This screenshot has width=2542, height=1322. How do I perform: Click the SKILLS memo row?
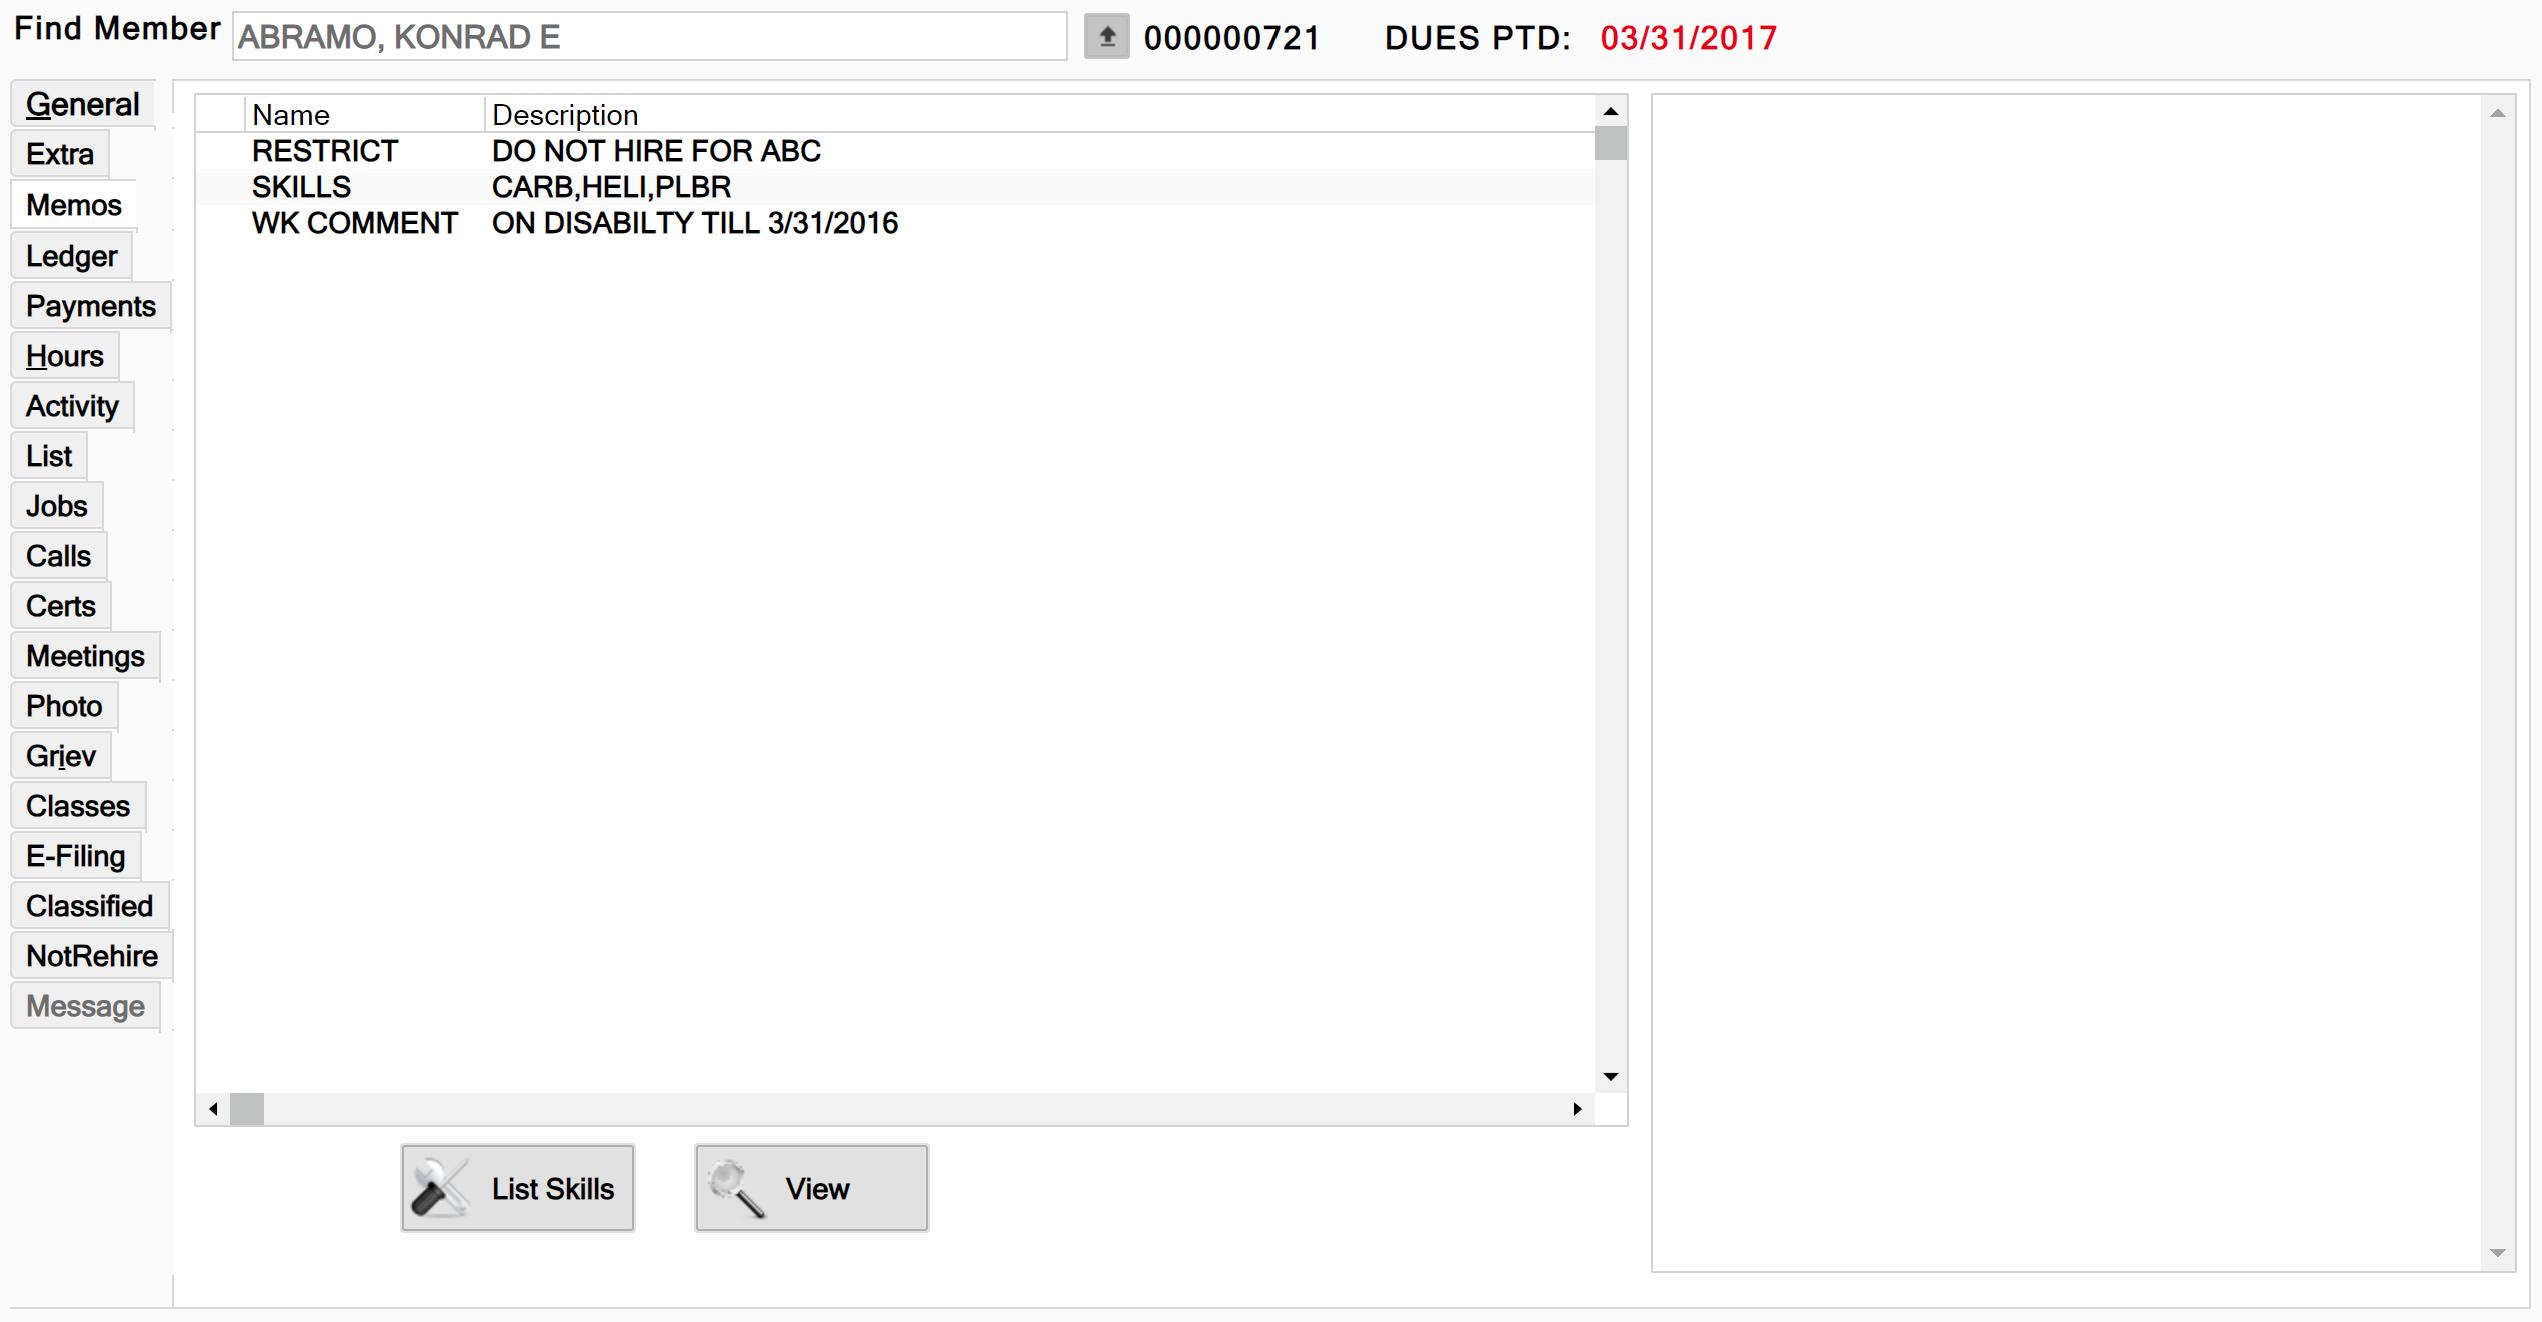(894, 187)
